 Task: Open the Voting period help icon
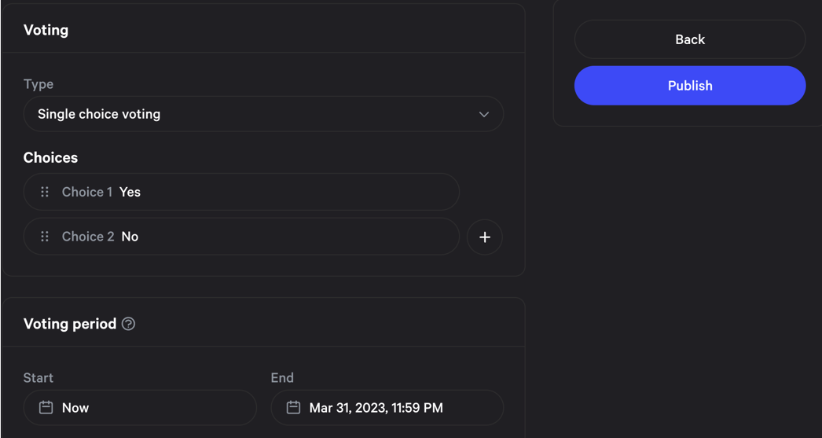[x=128, y=324]
